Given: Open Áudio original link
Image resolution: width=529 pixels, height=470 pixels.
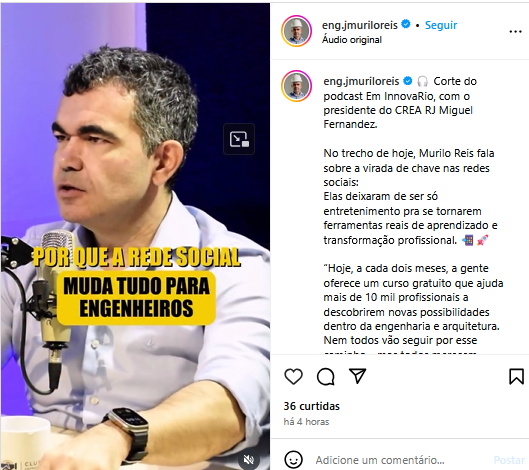Looking at the screenshot, I should [352, 40].
